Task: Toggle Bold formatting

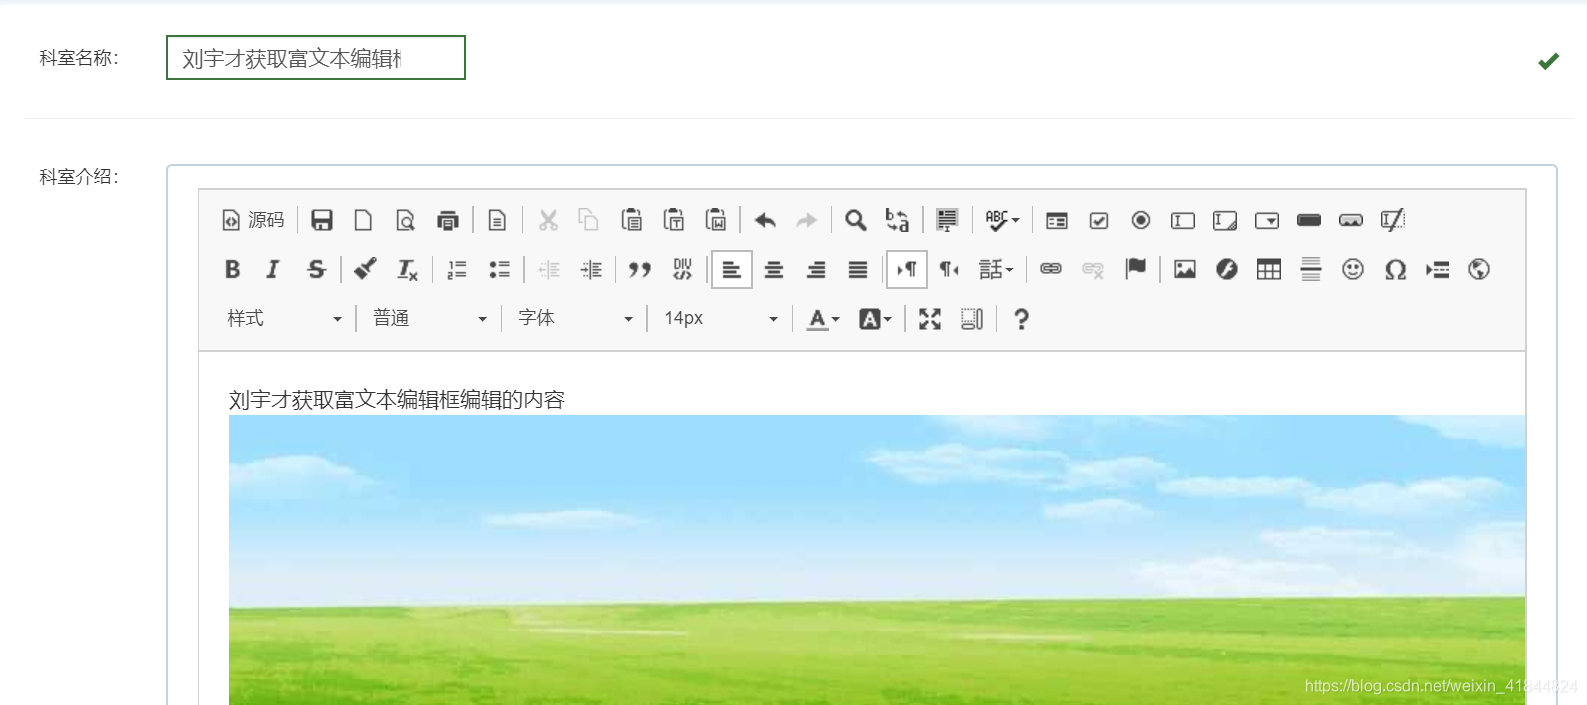Action: [x=233, y=269]
